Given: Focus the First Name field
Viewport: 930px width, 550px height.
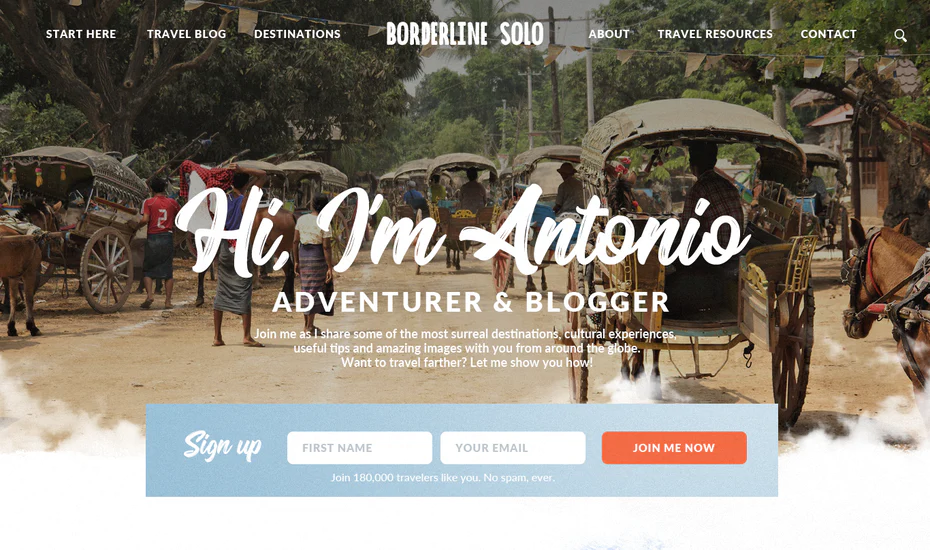Looking at the screenshot, I should pyautogui.click(x=359, y=448).
